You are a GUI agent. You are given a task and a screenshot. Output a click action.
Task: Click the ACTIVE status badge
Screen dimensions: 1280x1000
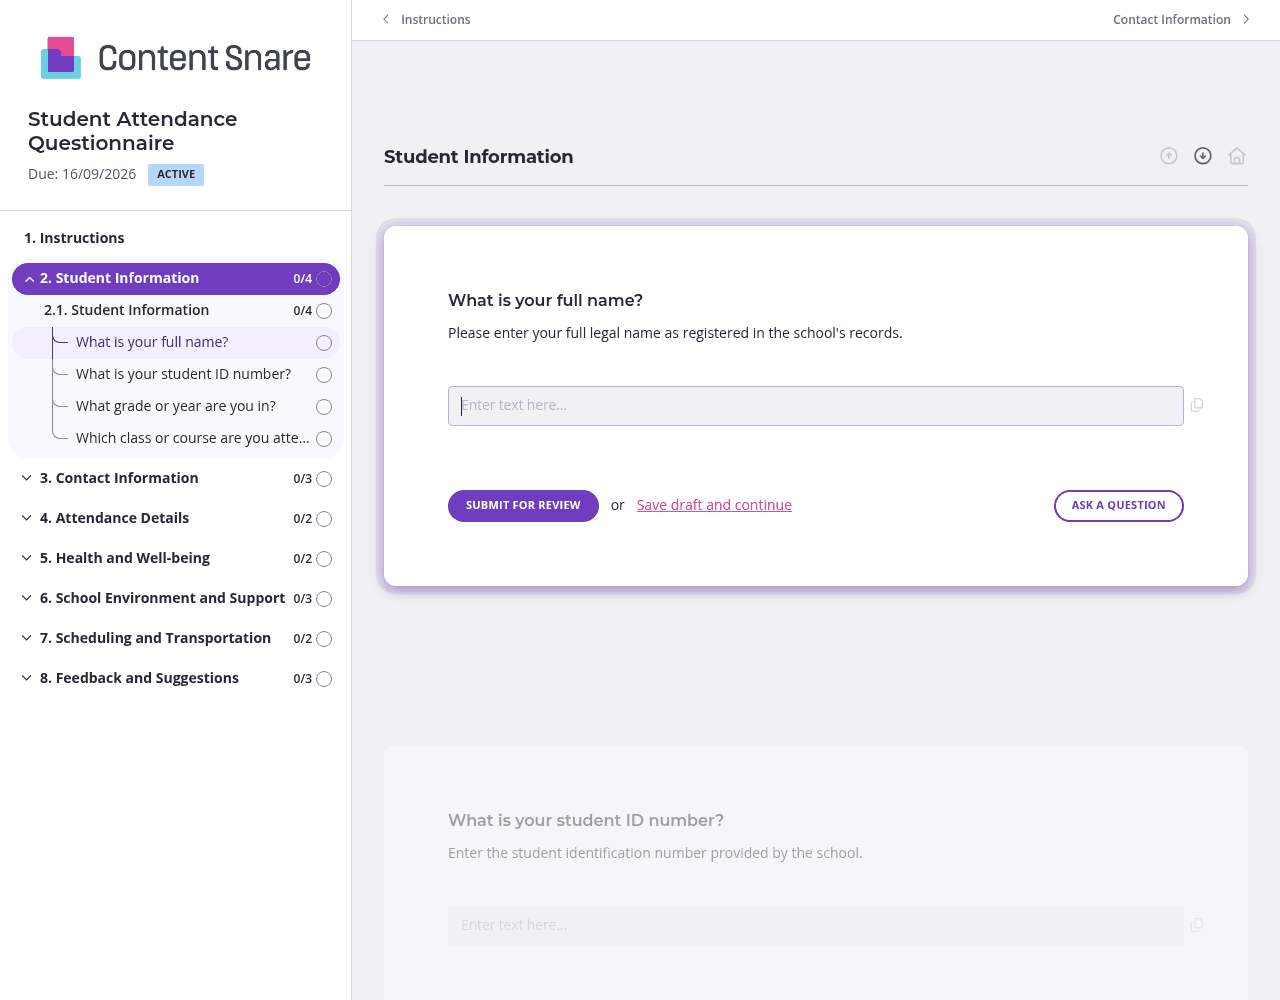pyautogui.click(x=176, y=175)
